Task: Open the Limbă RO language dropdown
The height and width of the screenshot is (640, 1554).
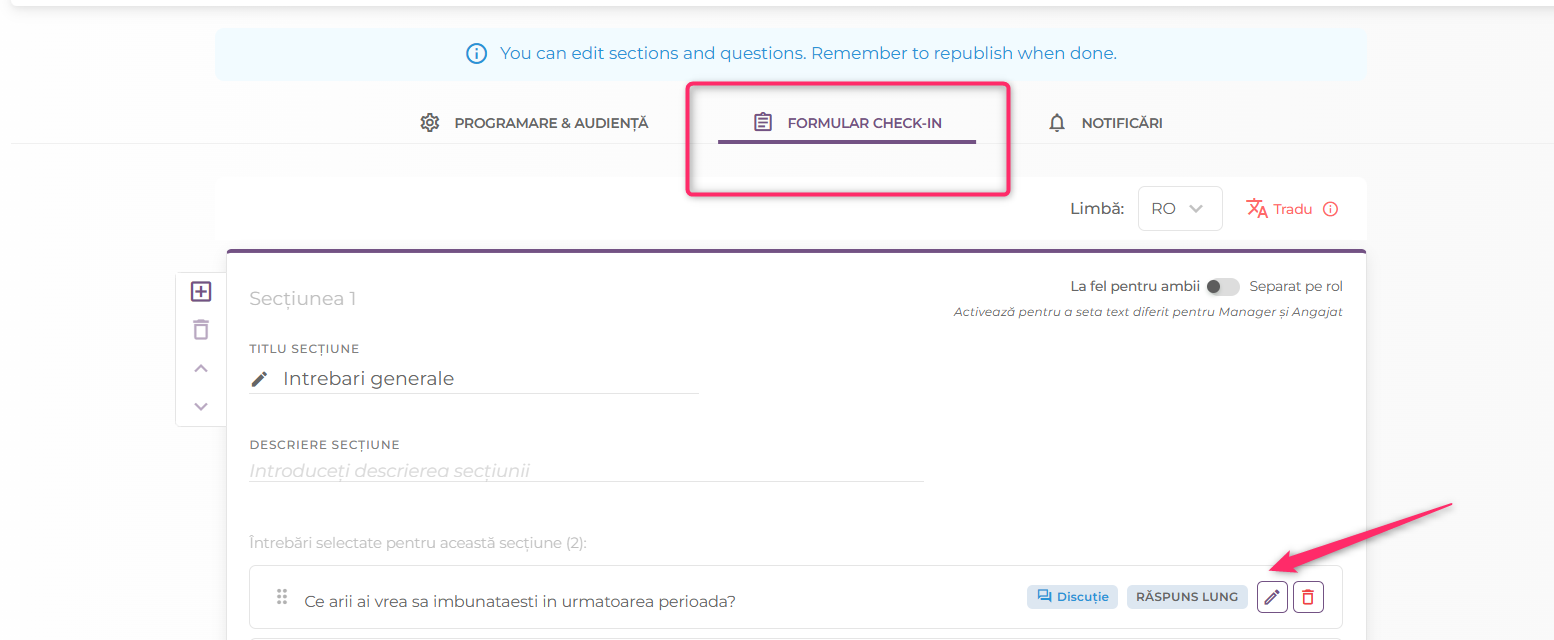Action: [x=1180, y=209]
